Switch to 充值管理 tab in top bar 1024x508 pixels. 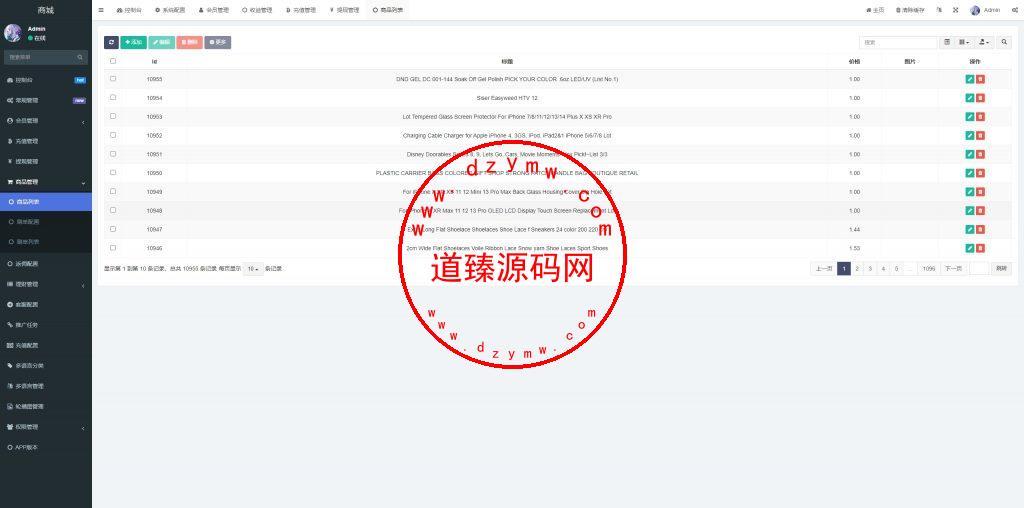(300, 10)
